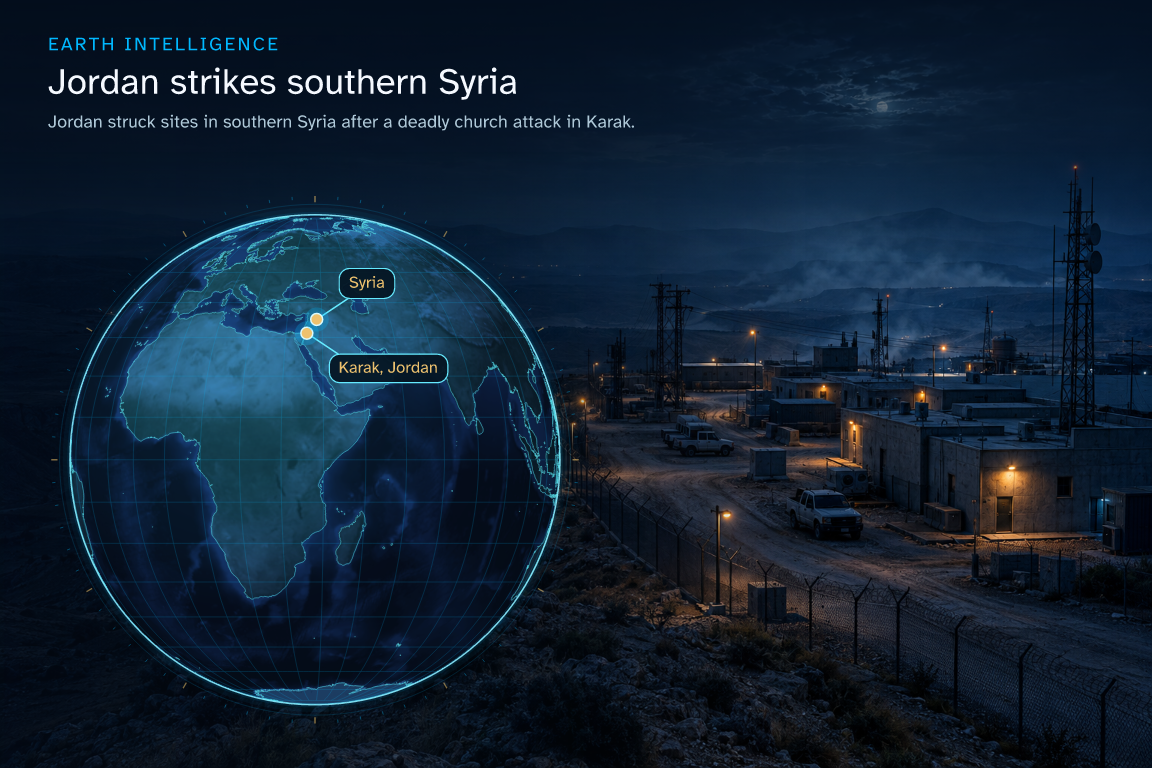Click the subtitle about the Karak church attack

[x=341, y=122]
